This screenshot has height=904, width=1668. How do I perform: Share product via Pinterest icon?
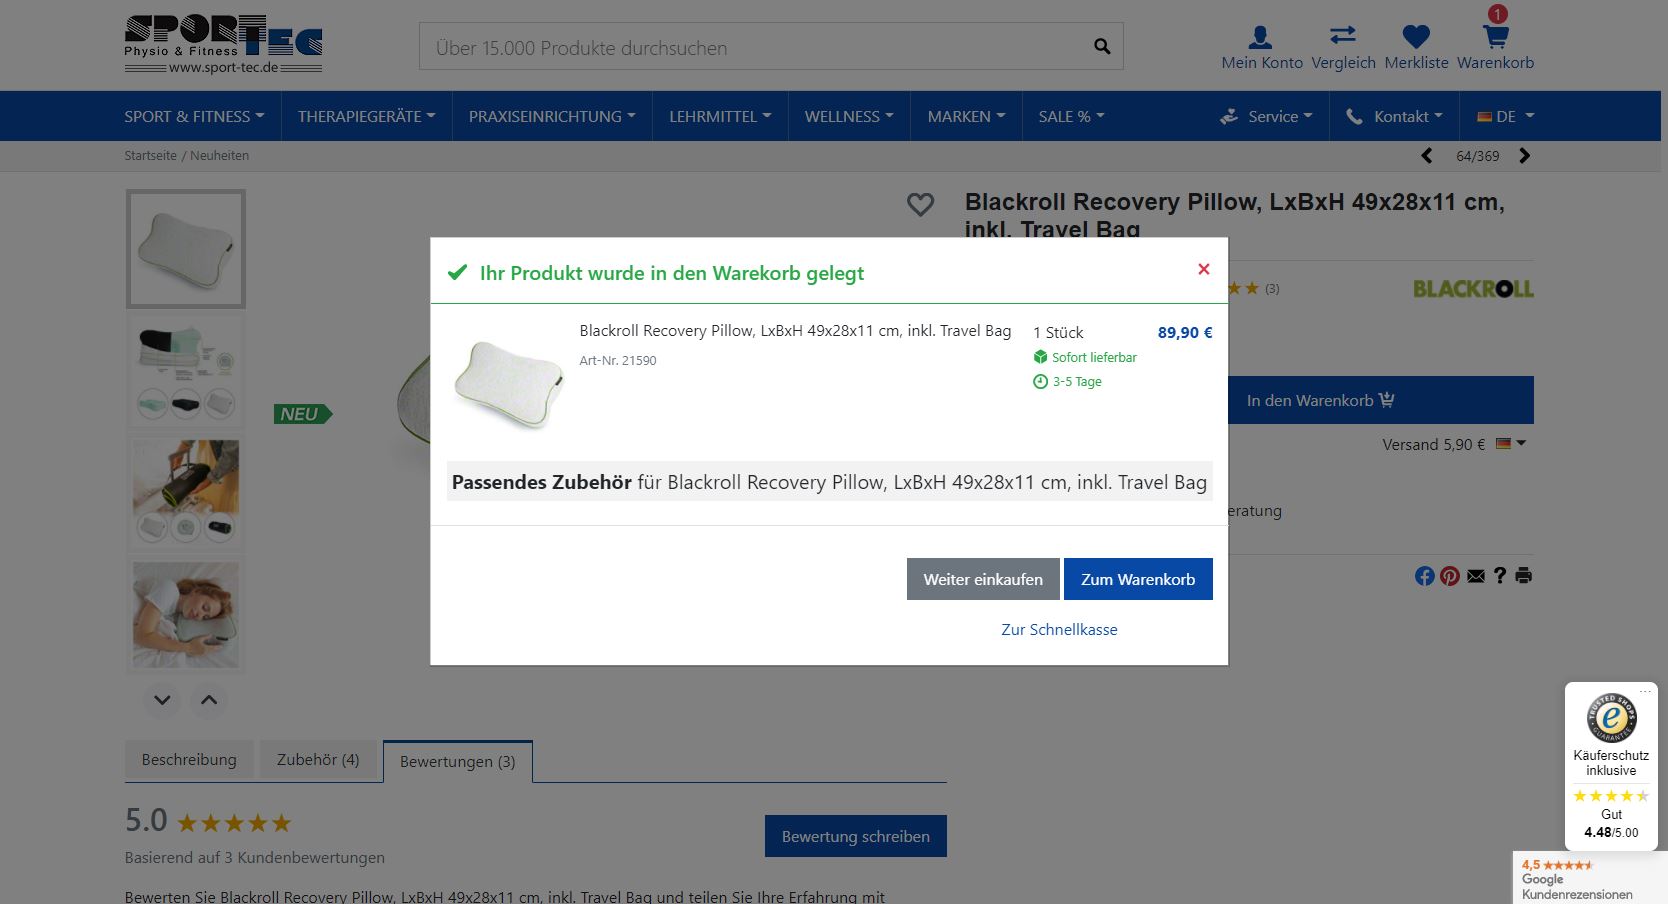(x=1450, y=576)
